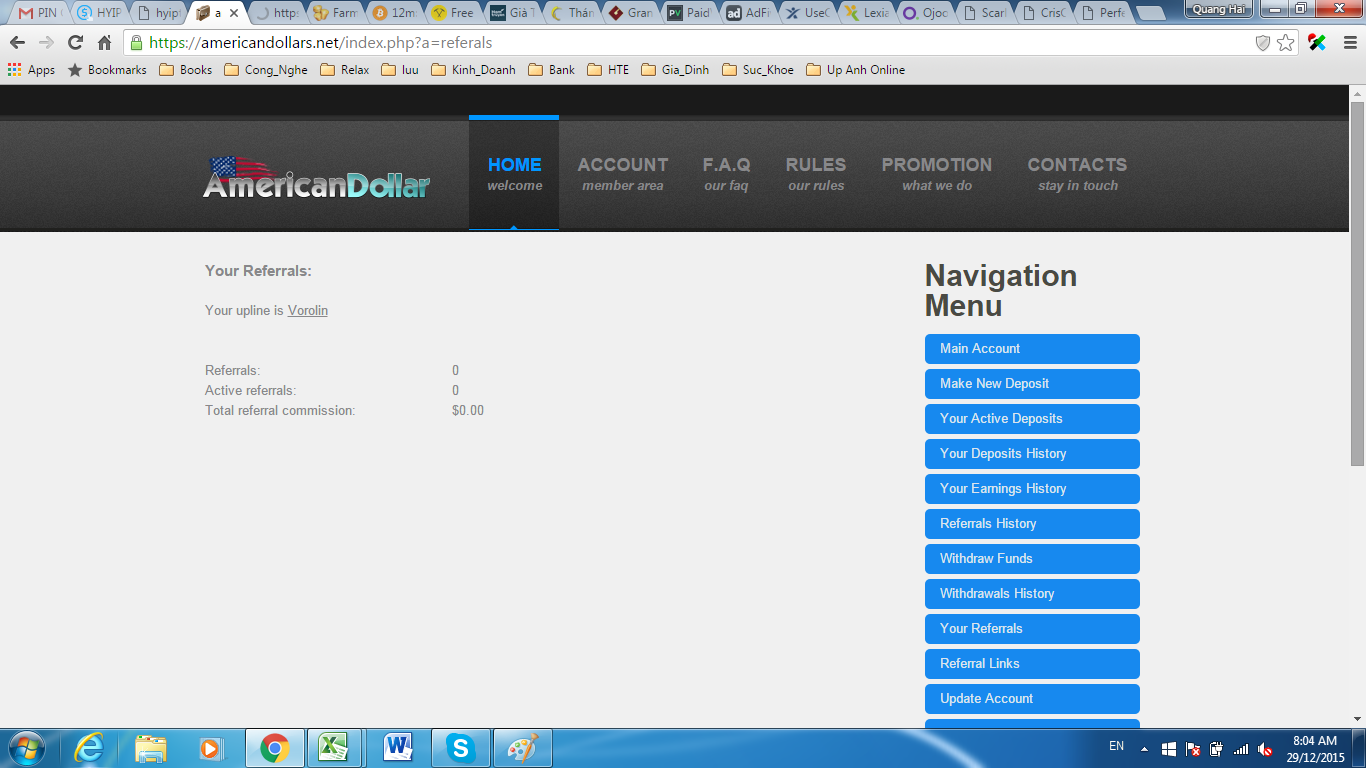The height and width of the screenshot is (768, 1366).
Task: Open Referral Links
Action: pyautogui.click(x=1032, y=664)
